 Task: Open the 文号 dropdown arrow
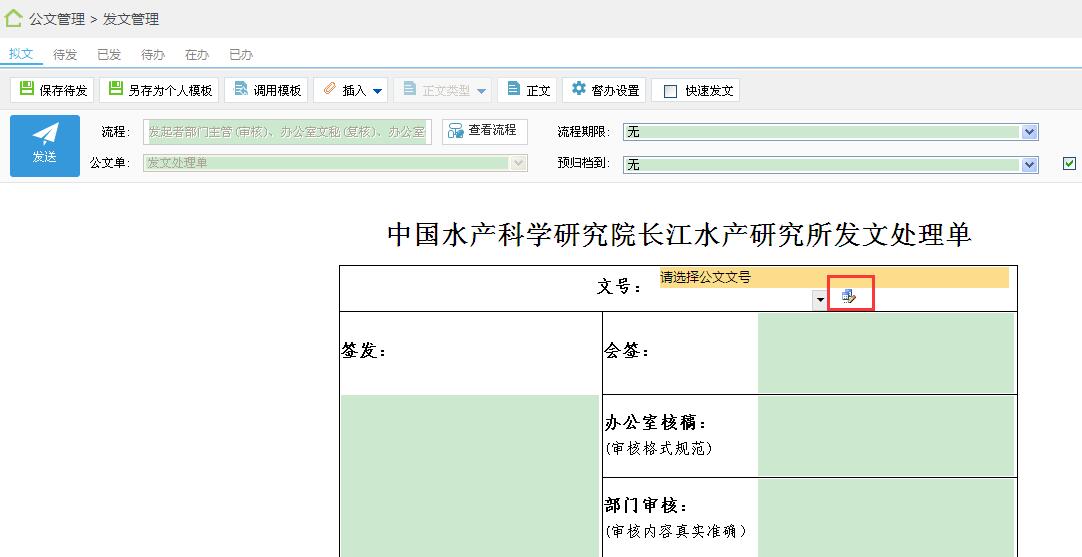[x=819, y=300]
